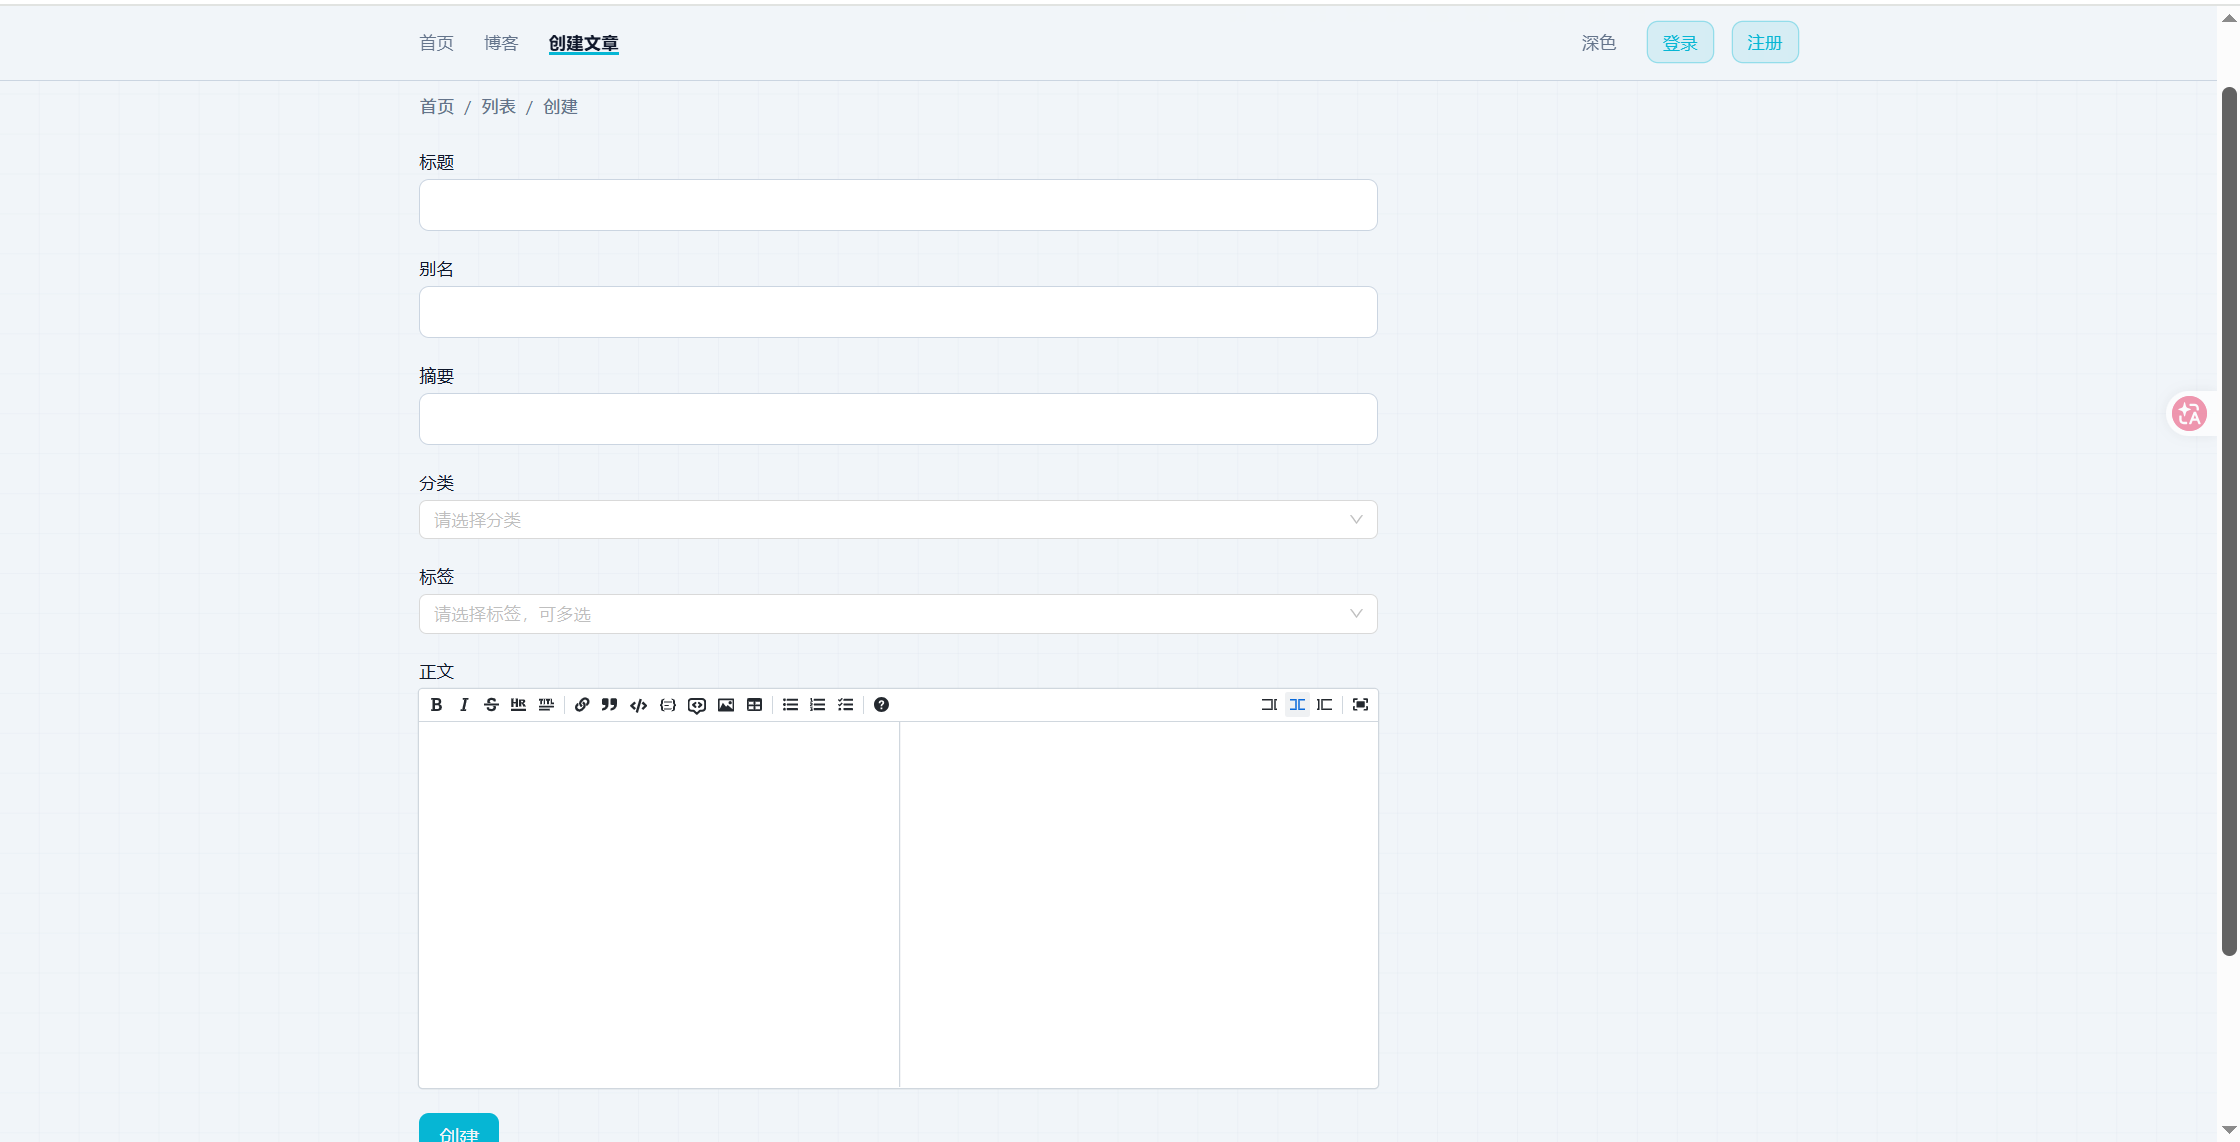Apply strikethrough text formatting
The height and width of the screenshot is (1142, 2240).
[x=491, y=705]
